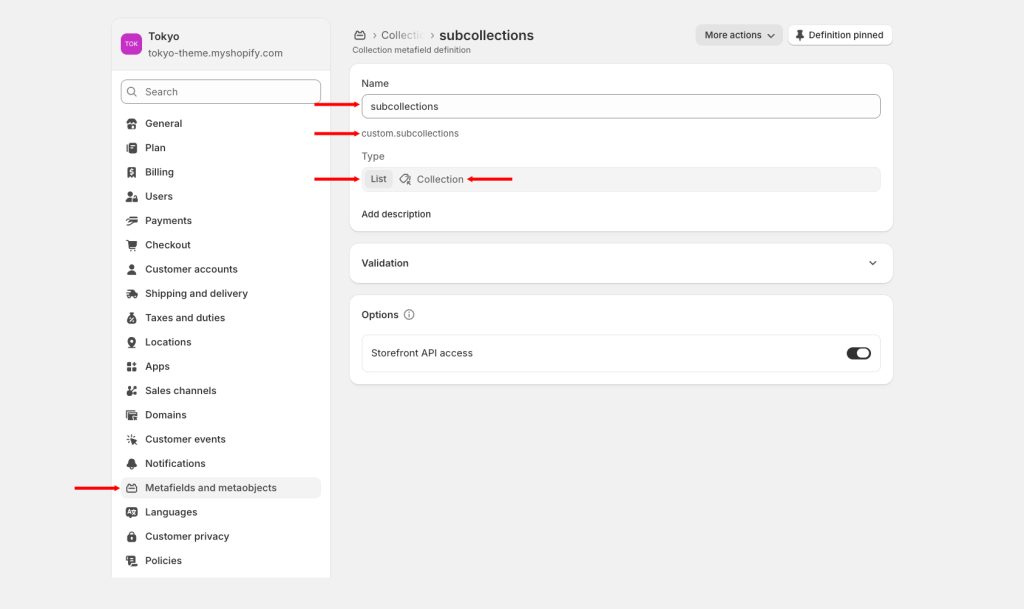Open Shipping and delivery settings
The width and height of the screenshot is (1024, 609).
coord(221,294)
